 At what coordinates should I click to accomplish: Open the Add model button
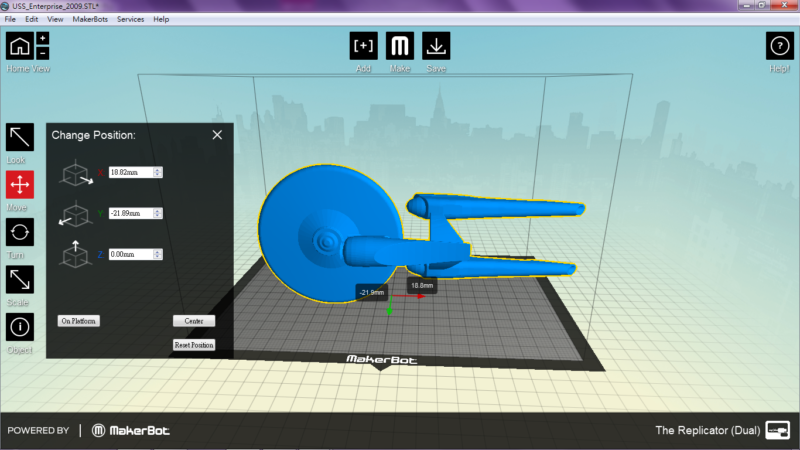pos(363,46)
